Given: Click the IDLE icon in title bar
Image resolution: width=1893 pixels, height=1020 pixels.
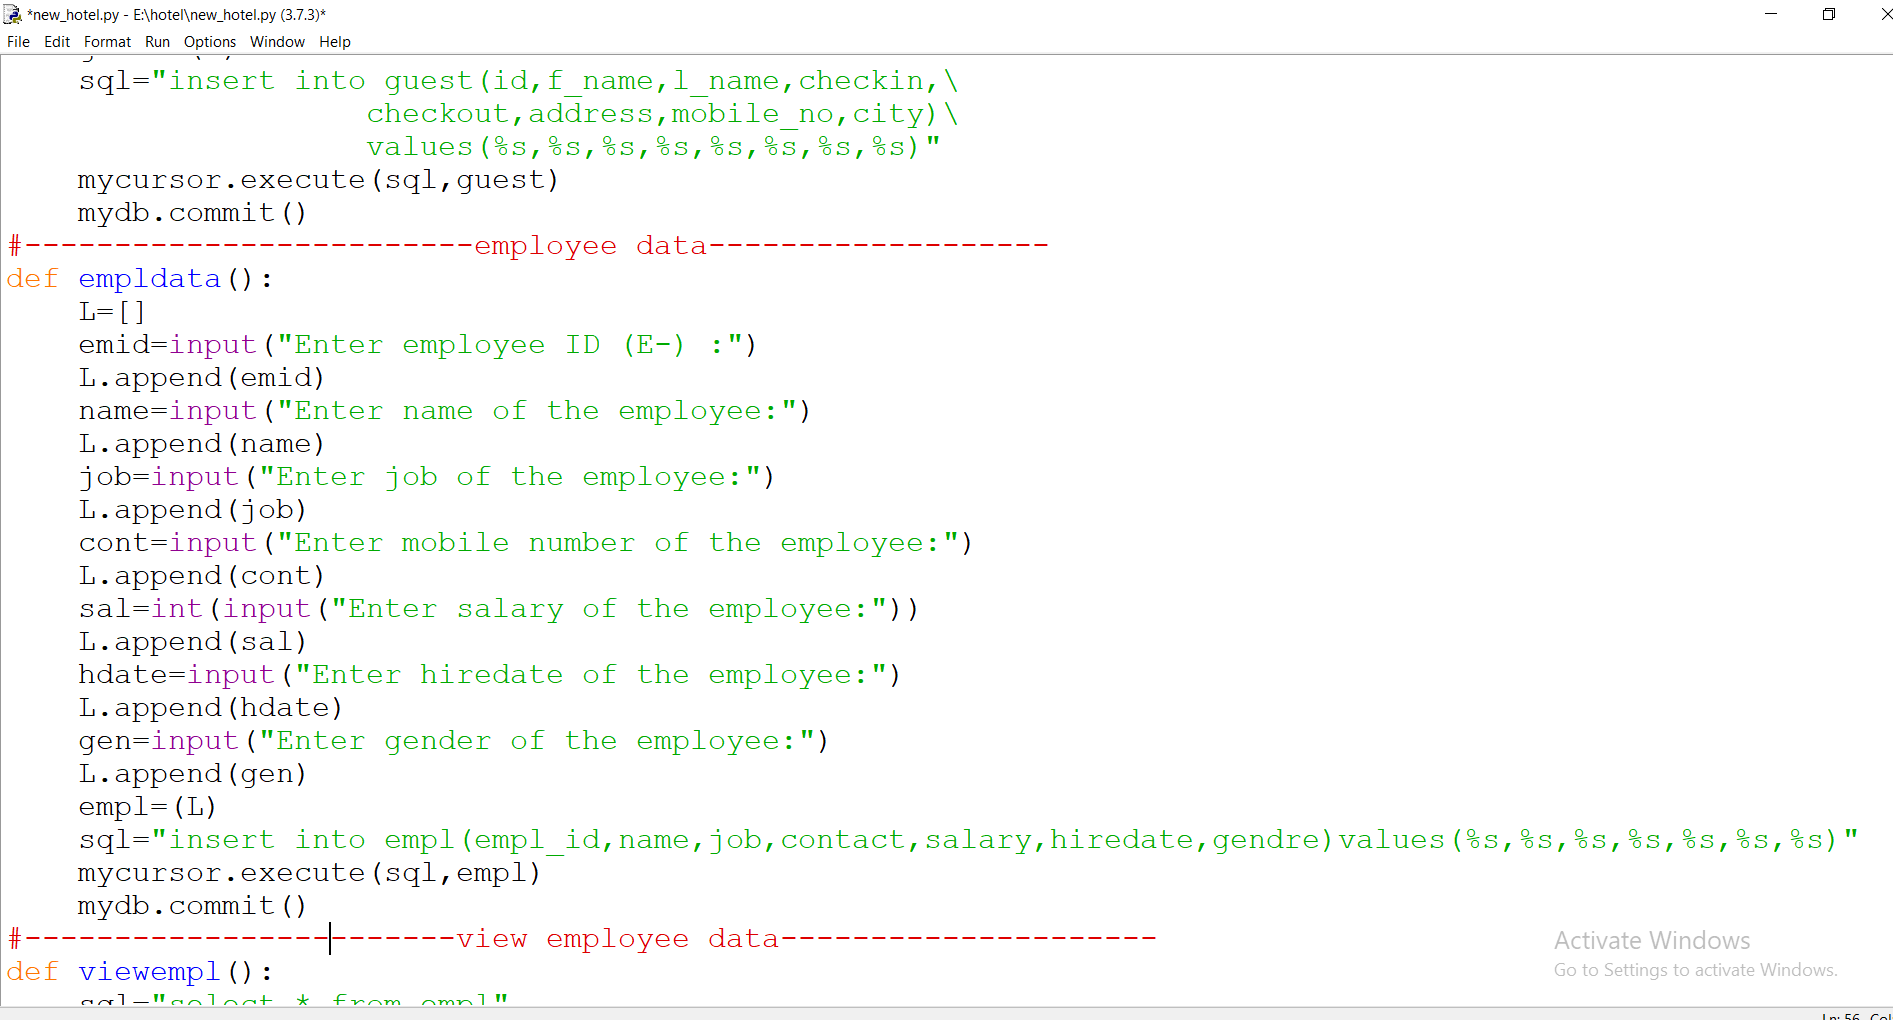Looking at the screenshot, I should (13, 14).
